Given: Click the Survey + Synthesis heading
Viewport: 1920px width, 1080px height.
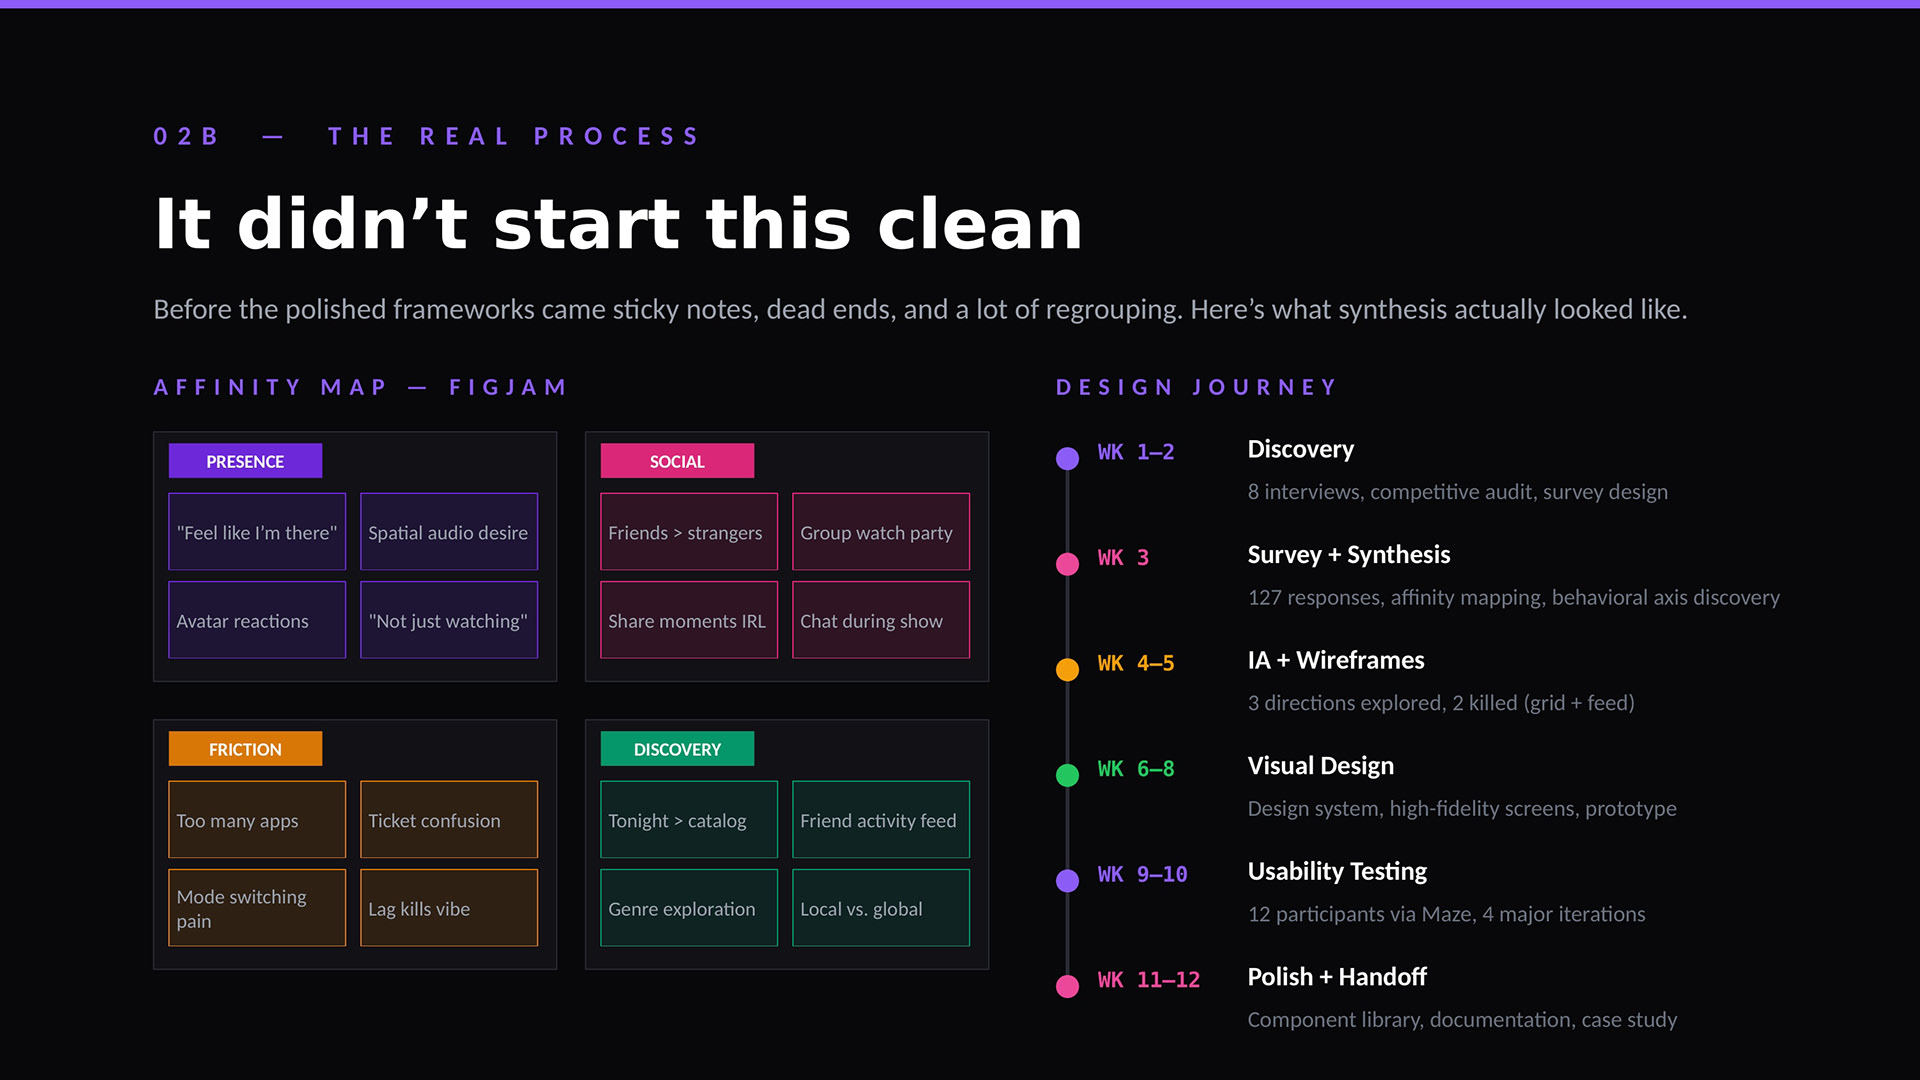Looking at the screenshot, I should click(x=1348, y=555).
